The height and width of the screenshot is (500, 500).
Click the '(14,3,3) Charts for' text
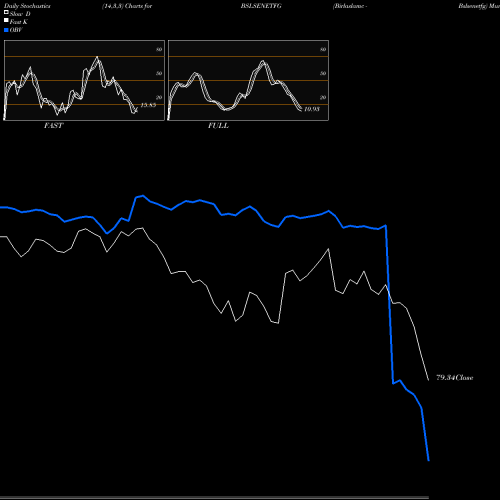(127, 6)
